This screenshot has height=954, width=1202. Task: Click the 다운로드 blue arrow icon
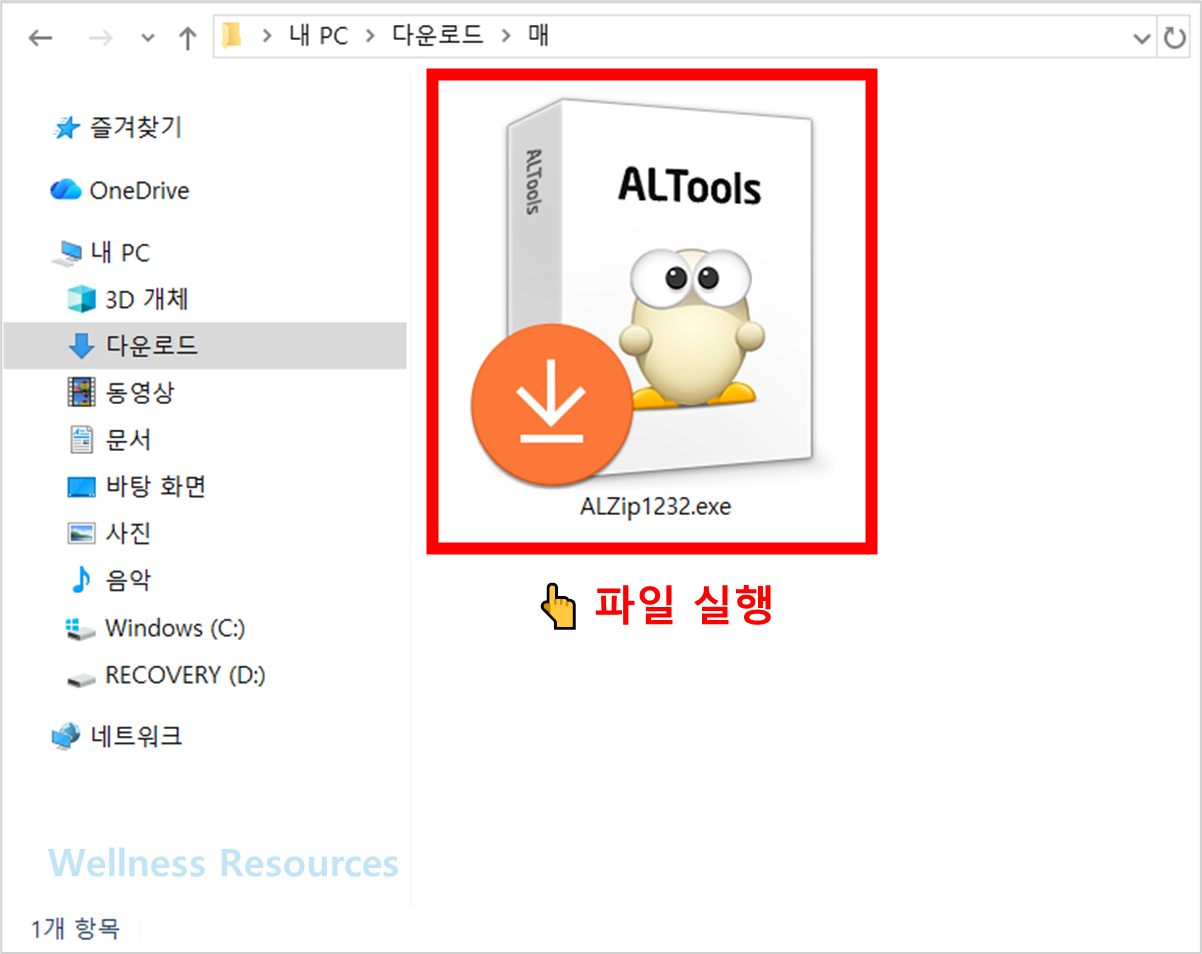(81, 346)
